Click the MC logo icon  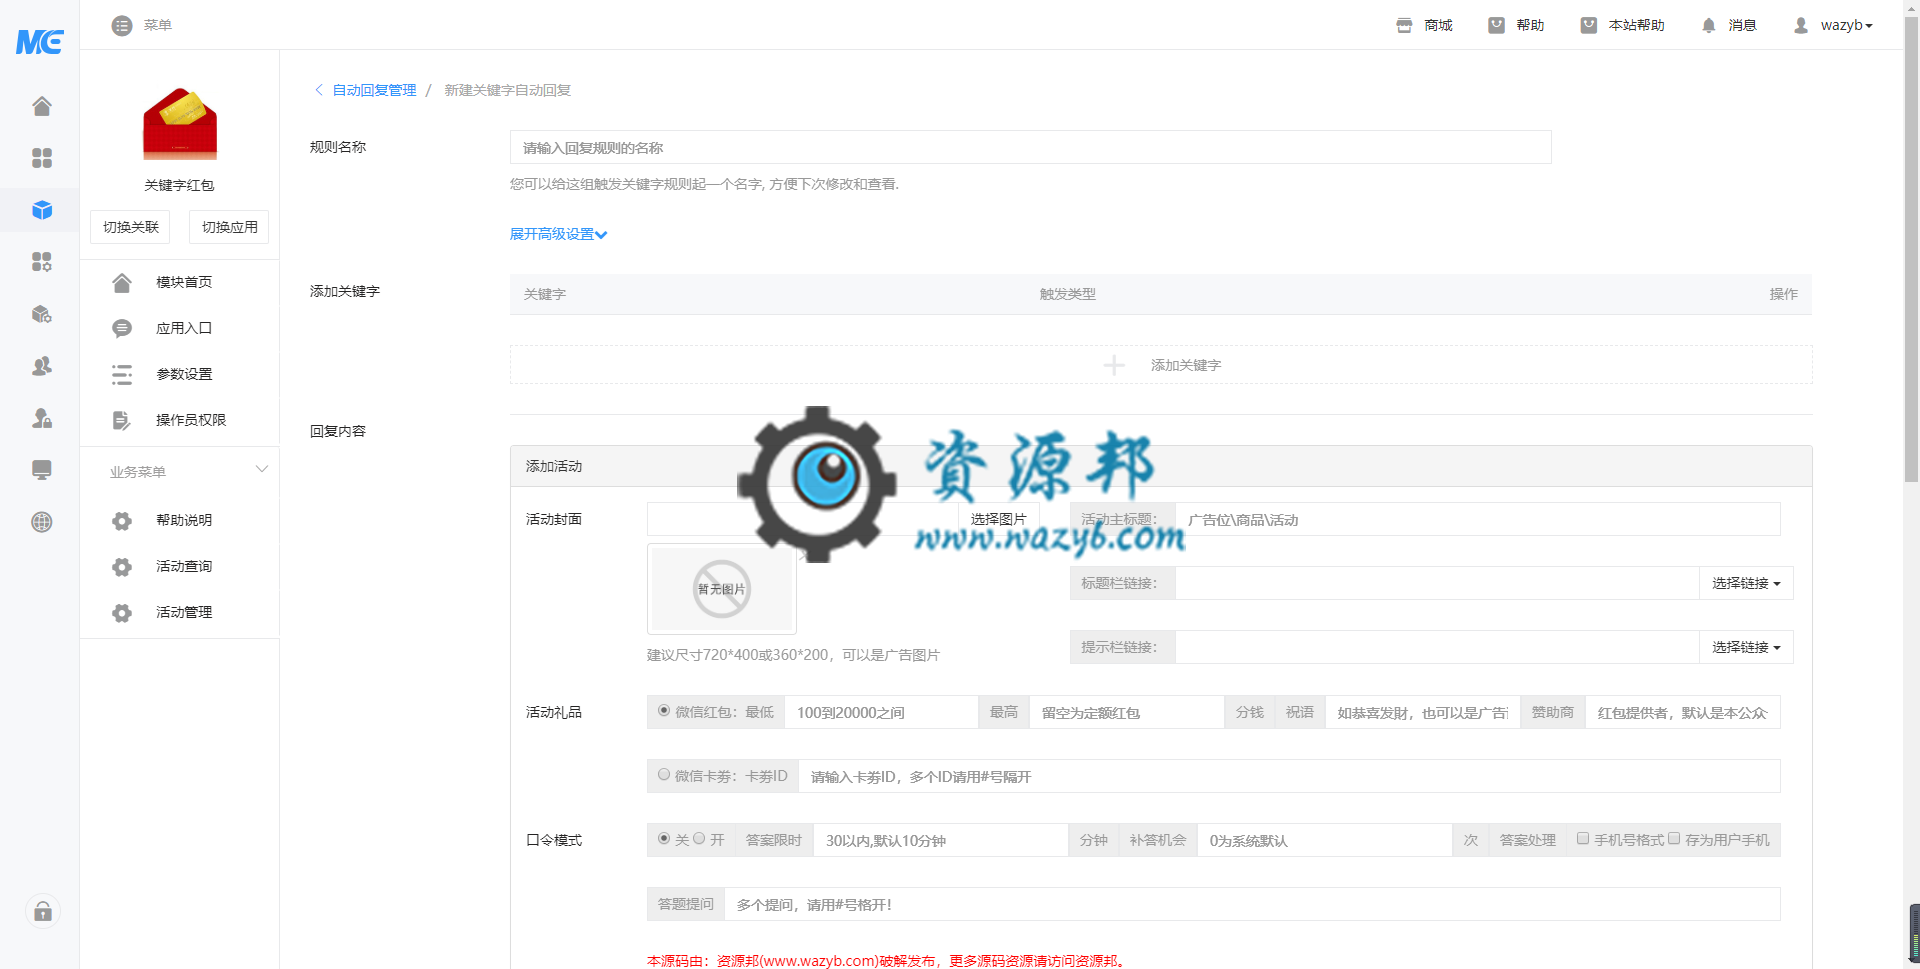(x=40, y=41)
